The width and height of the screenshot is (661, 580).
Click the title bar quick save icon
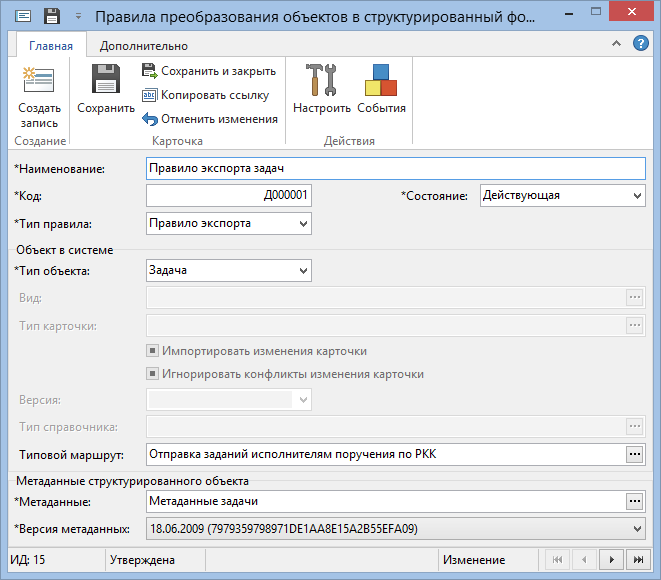click(x=52, y=16)
